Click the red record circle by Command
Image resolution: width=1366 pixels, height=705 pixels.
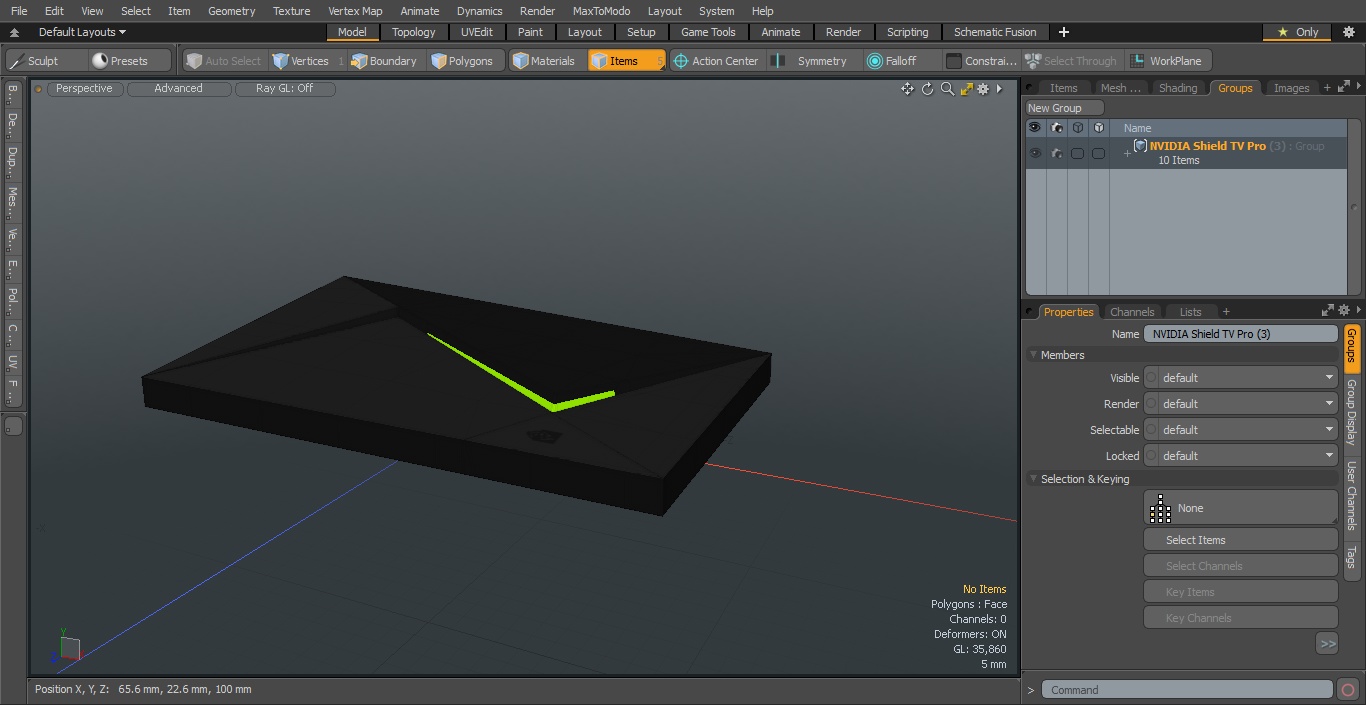pos(1348,690)
